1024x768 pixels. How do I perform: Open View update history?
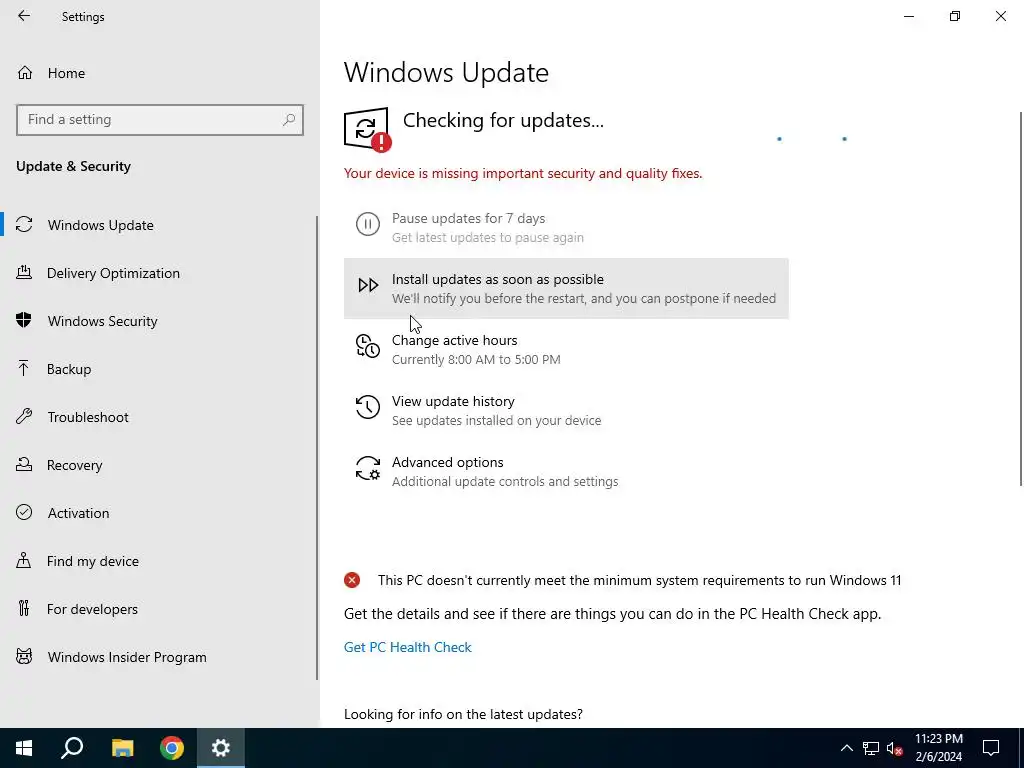point(566,410)
